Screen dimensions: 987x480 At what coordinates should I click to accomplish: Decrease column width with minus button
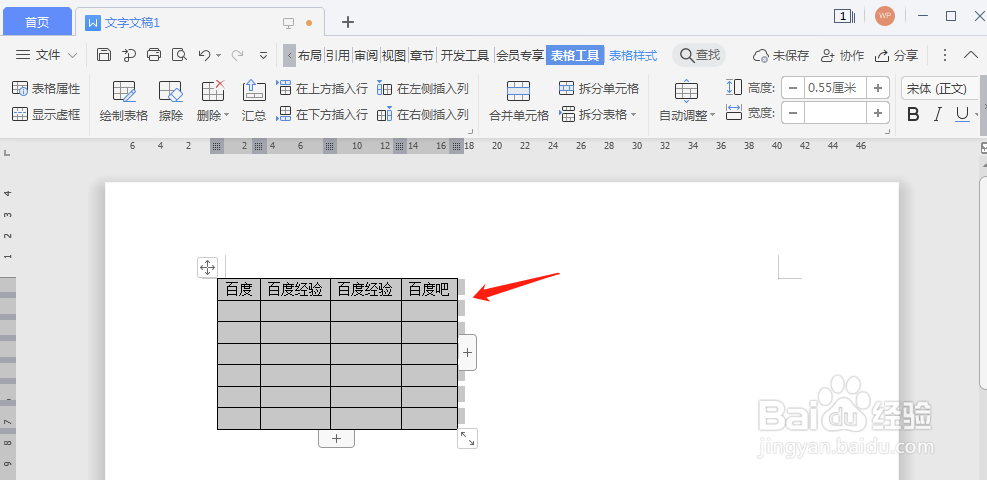(x=793, y=113)
